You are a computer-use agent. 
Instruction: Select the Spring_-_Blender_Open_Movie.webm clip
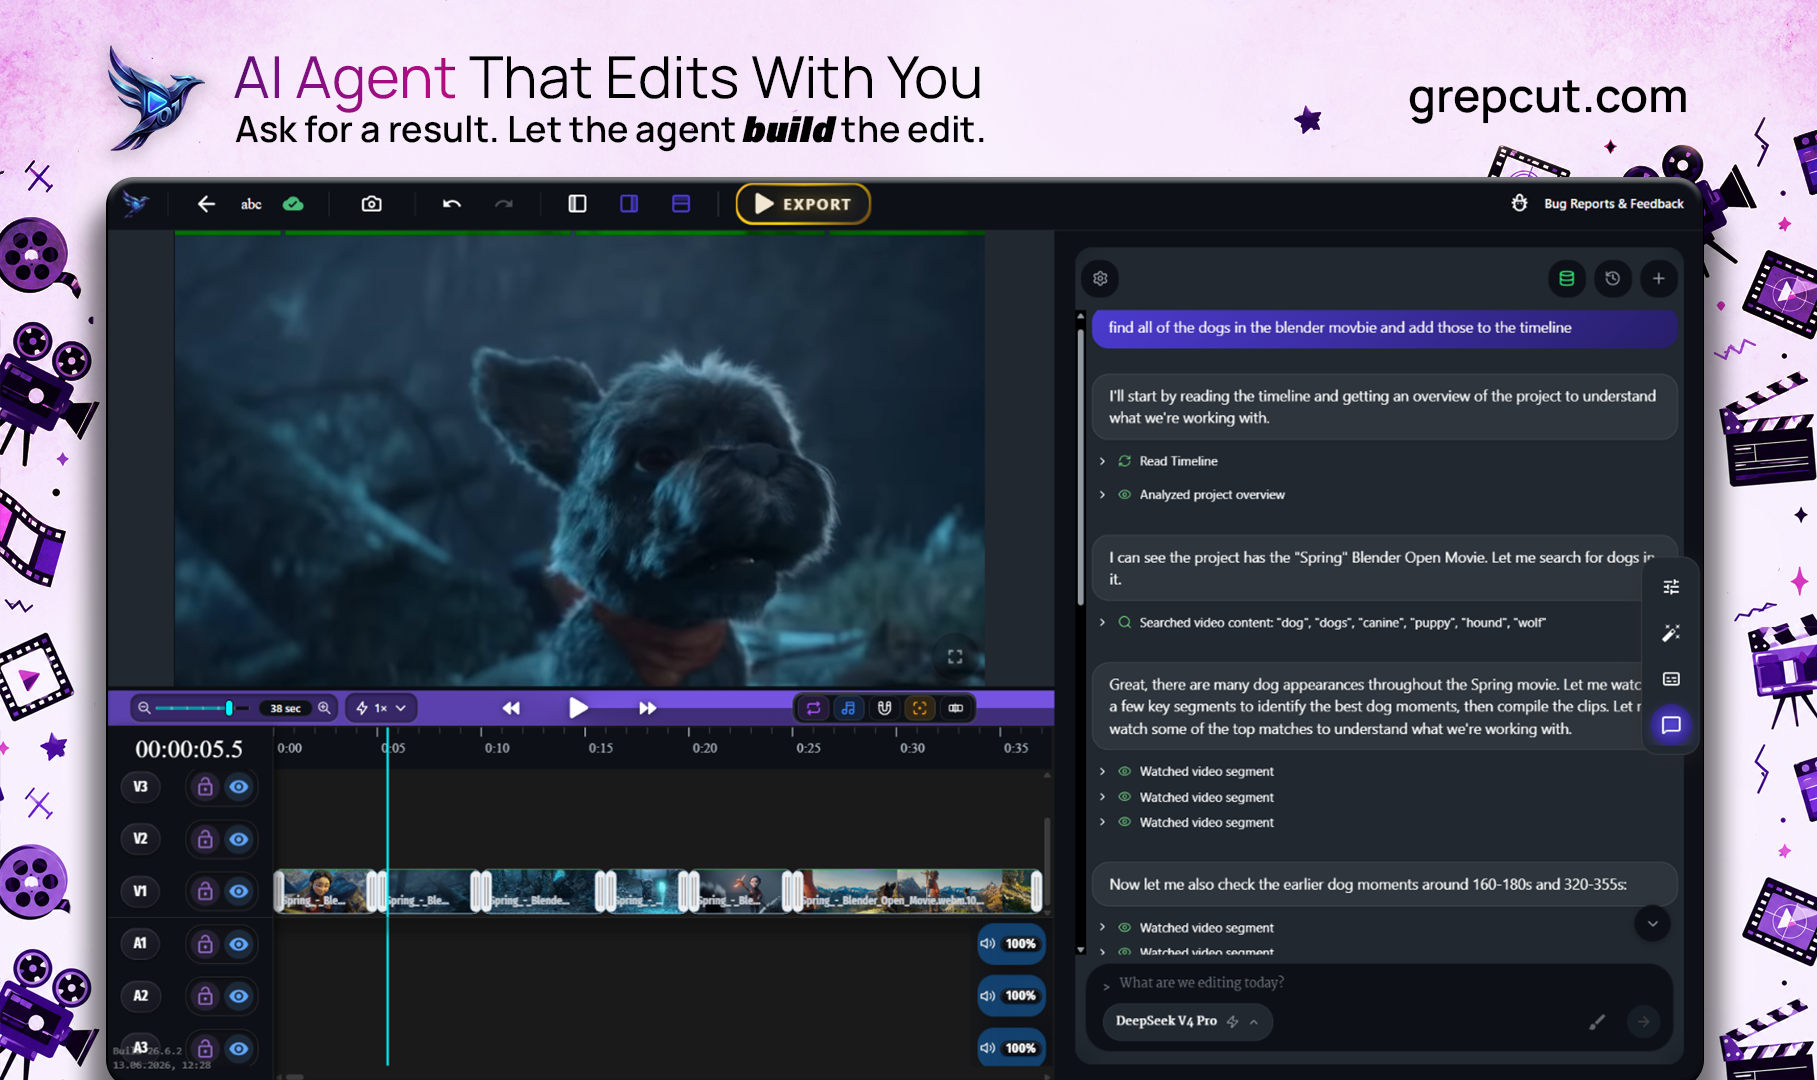pyautogui.click(x=915, y=891)
